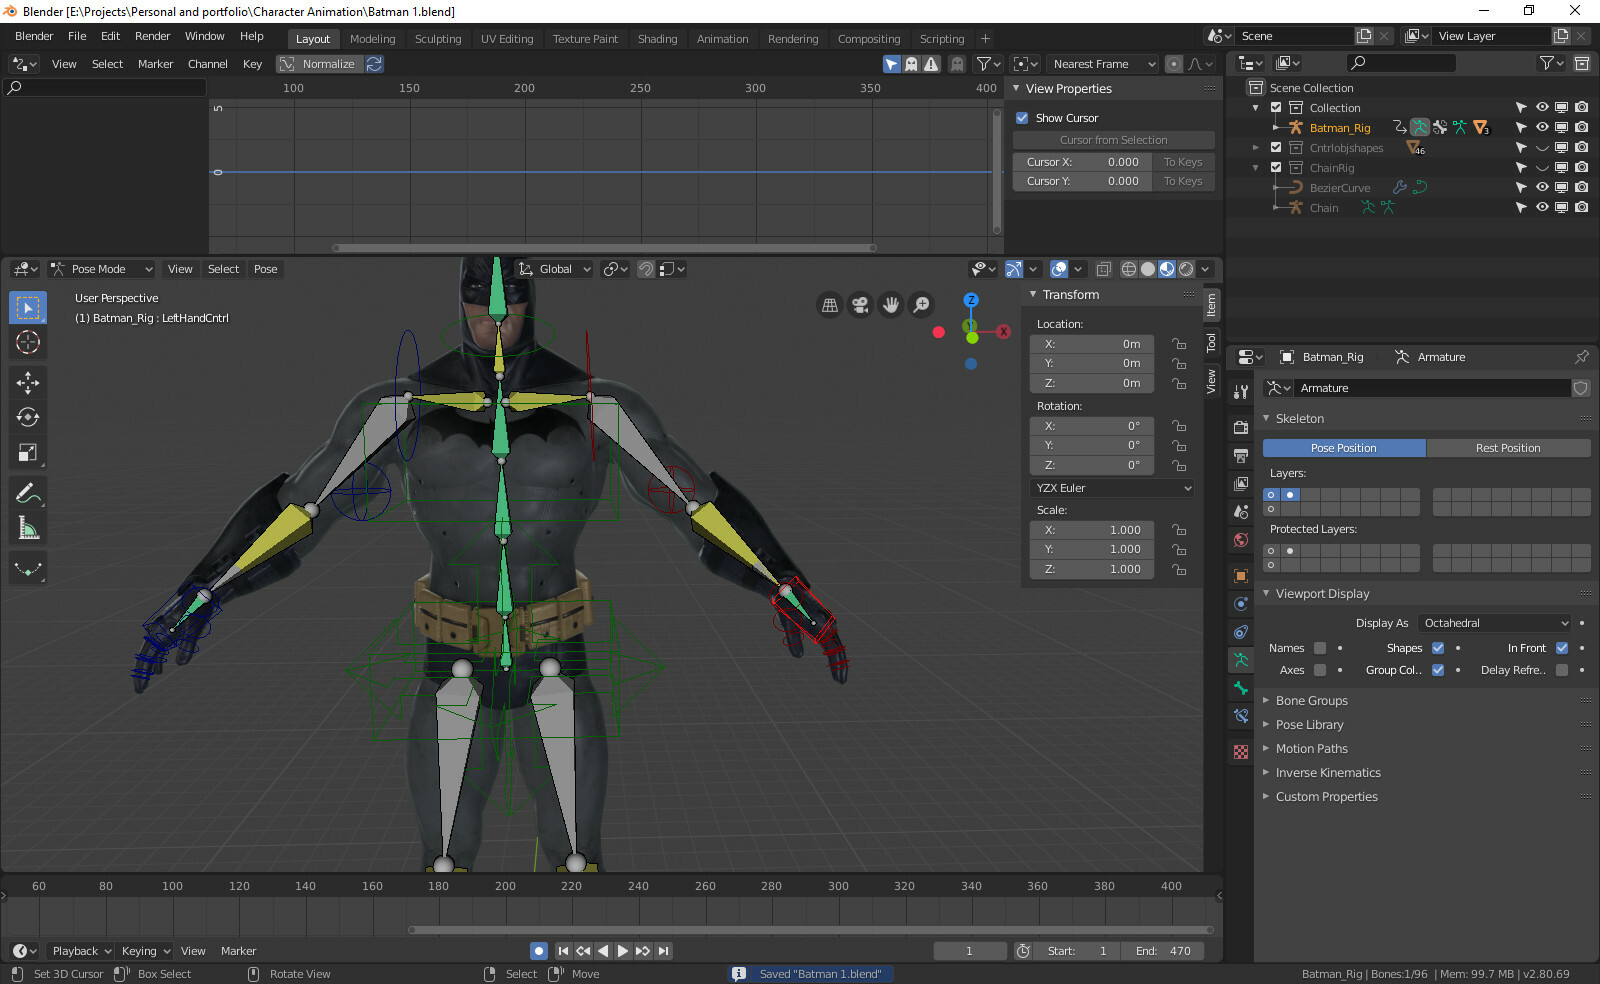Screen dimensions: 1600x984
Task: Expand the Inverse Kinematics panel
Action: (x=1327, y=773)
